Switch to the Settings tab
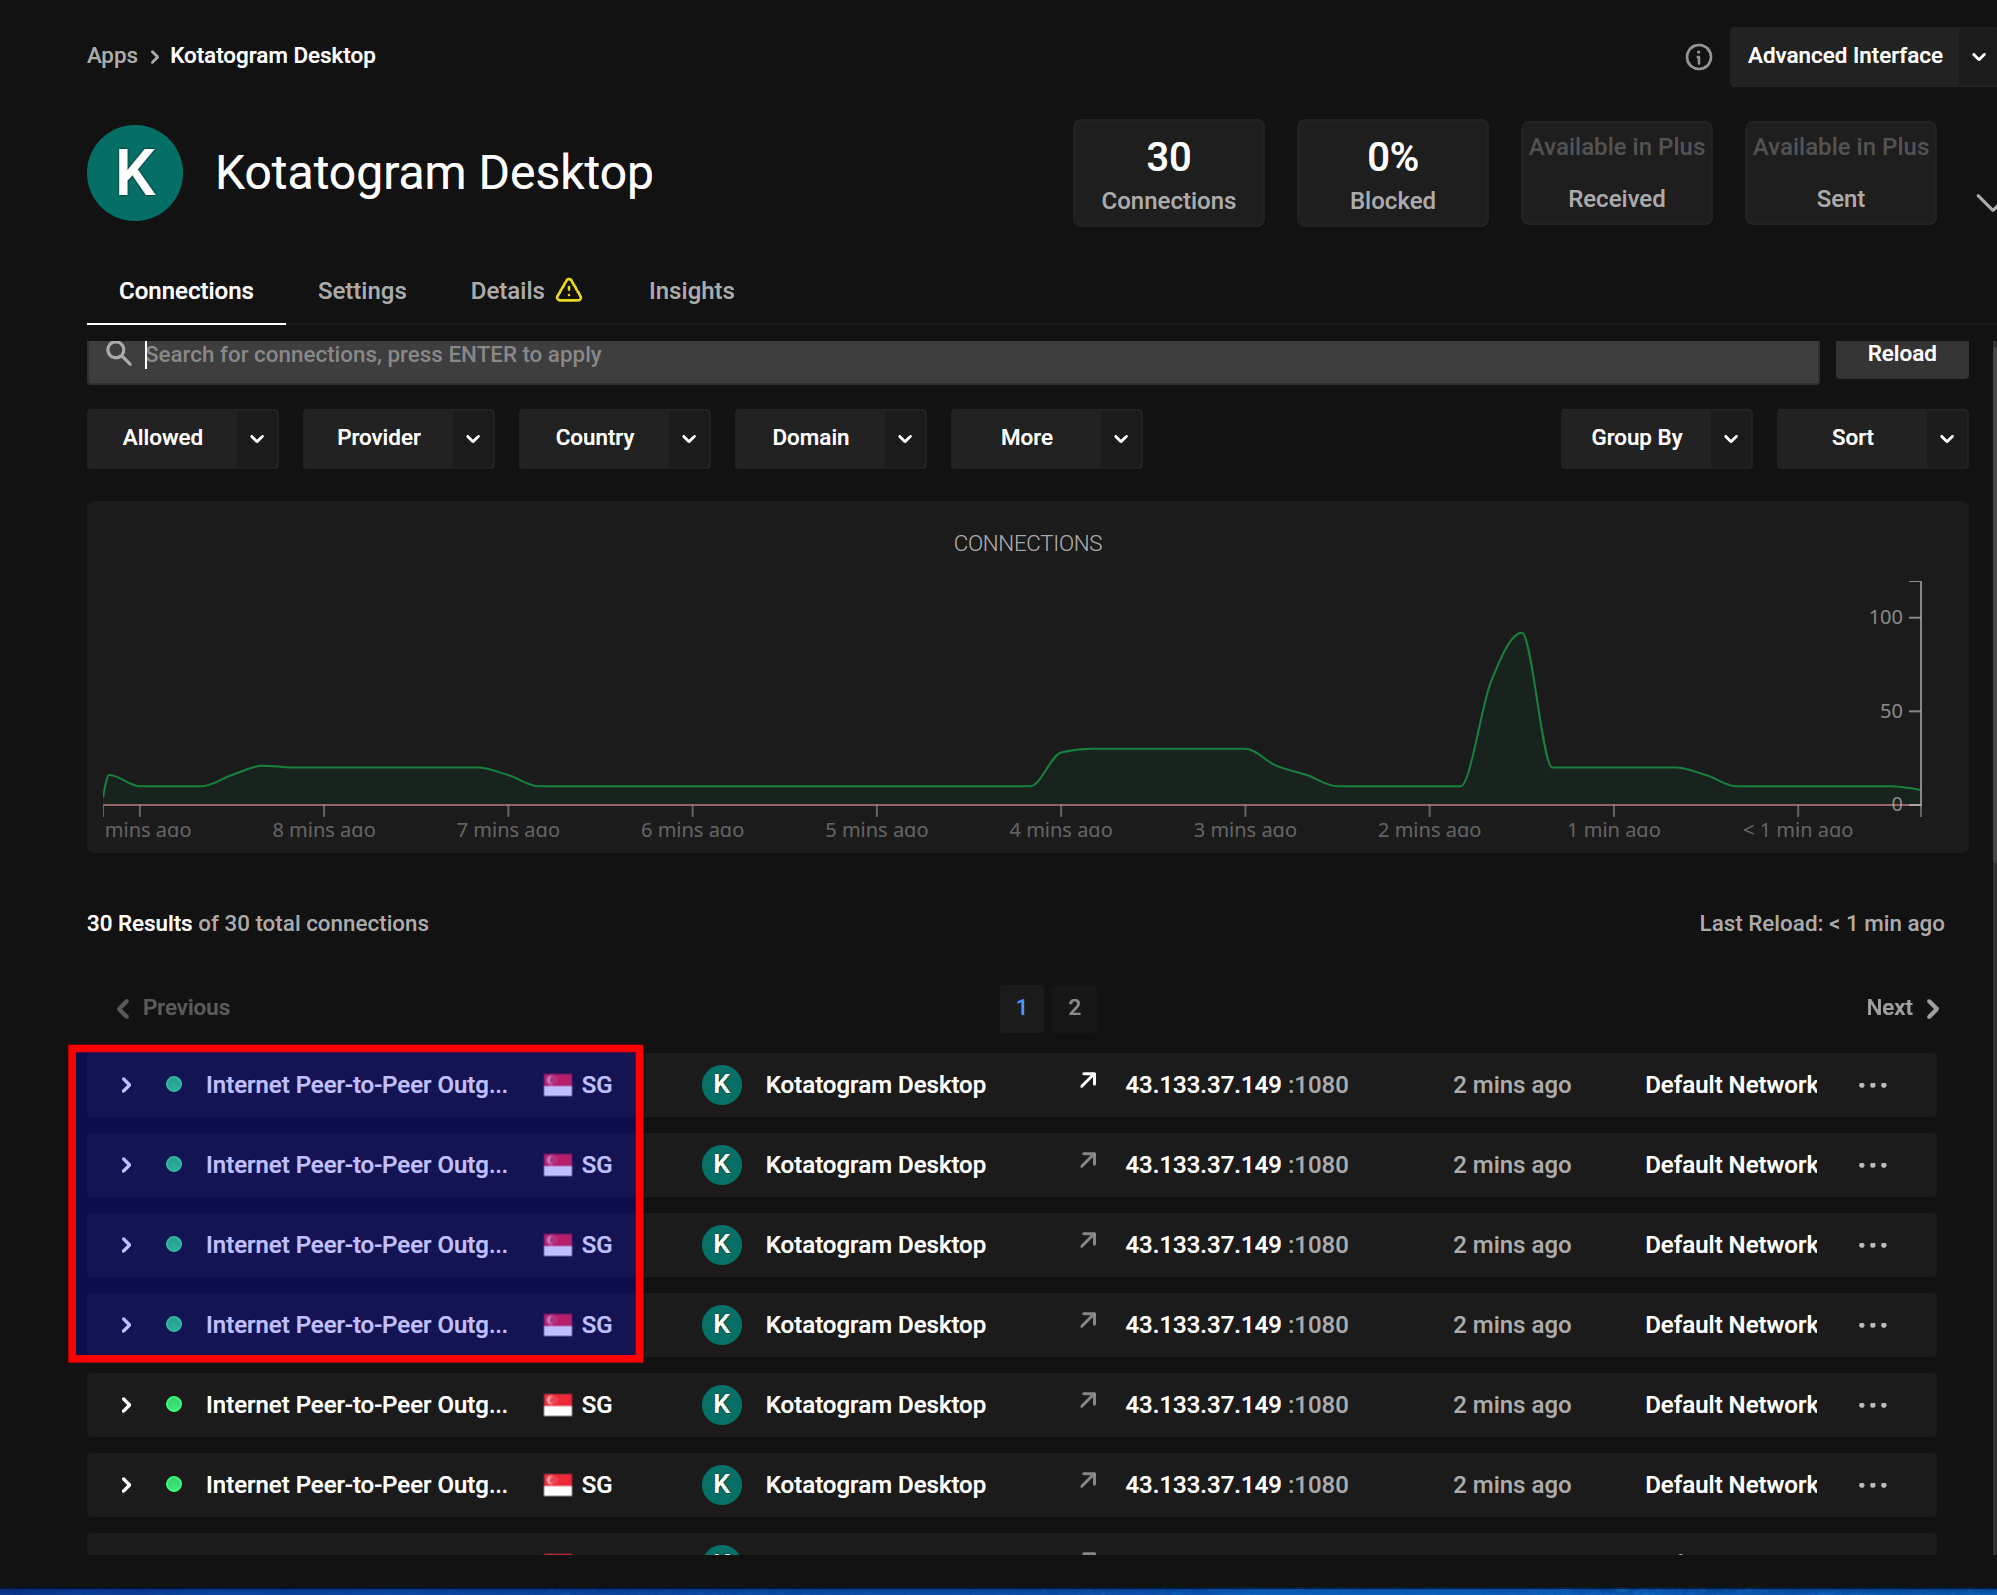Viewport: 1997px width, 1595px height. [x=362, y=291]
